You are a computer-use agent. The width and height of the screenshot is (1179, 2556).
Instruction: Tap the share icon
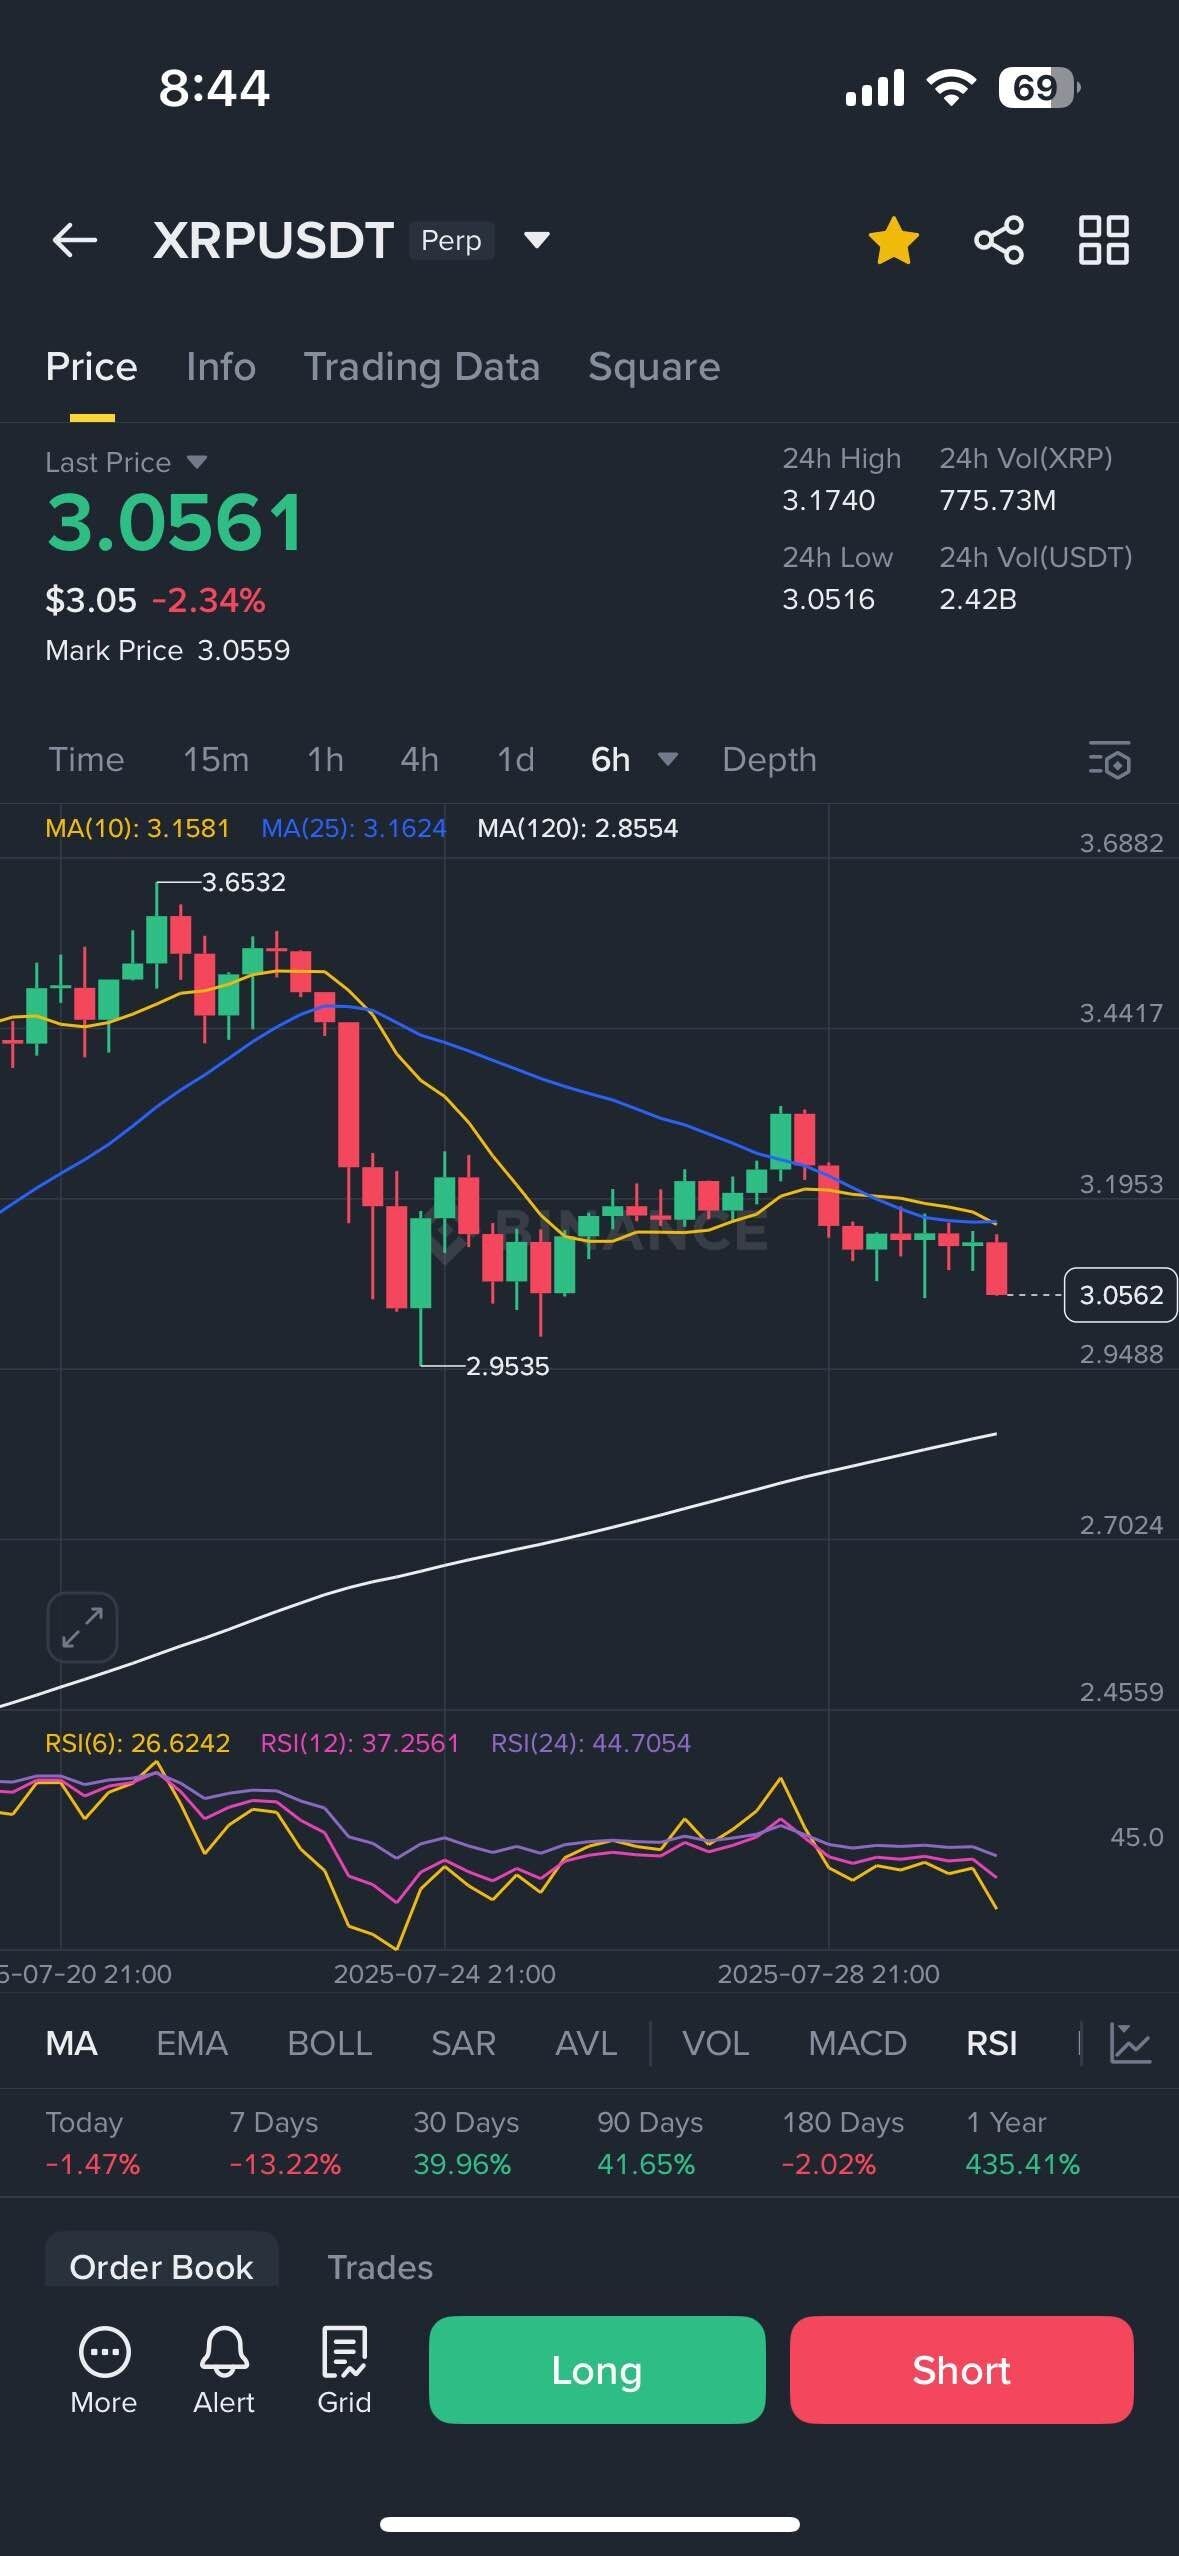[998, 240]
